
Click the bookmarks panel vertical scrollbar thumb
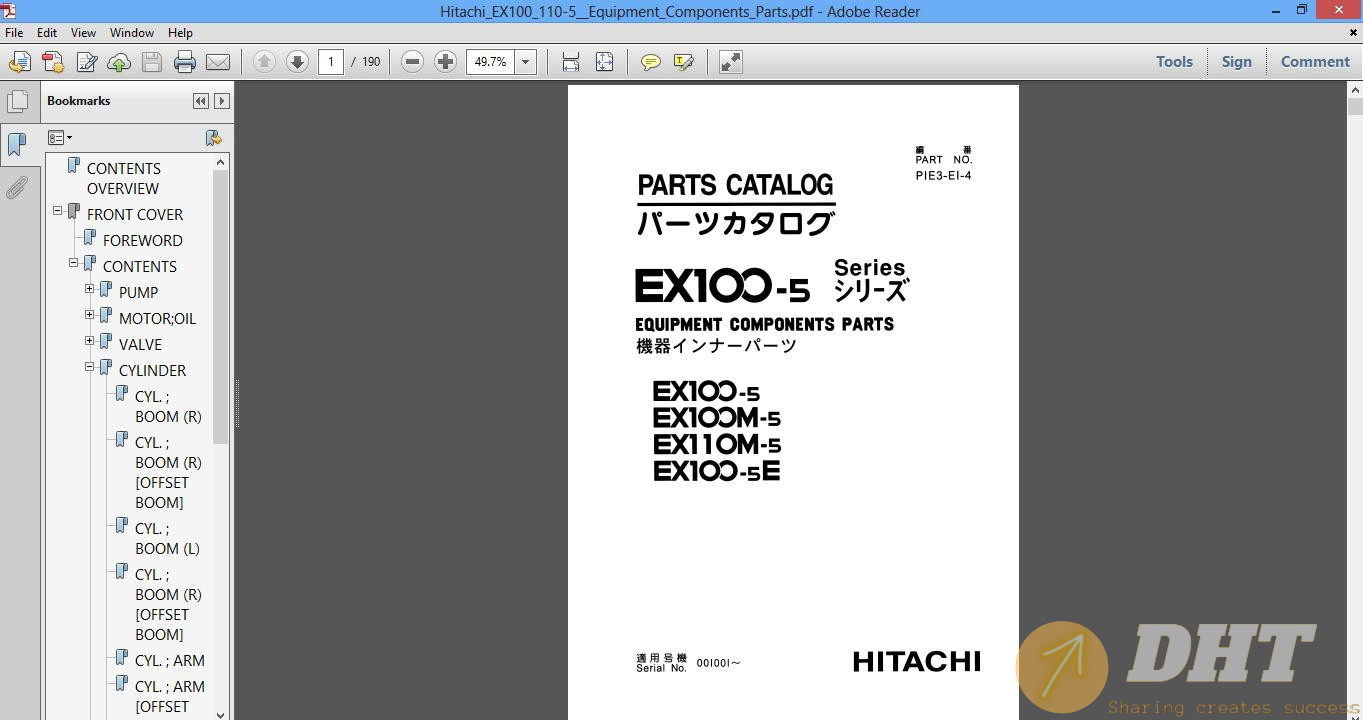(221, 307)
